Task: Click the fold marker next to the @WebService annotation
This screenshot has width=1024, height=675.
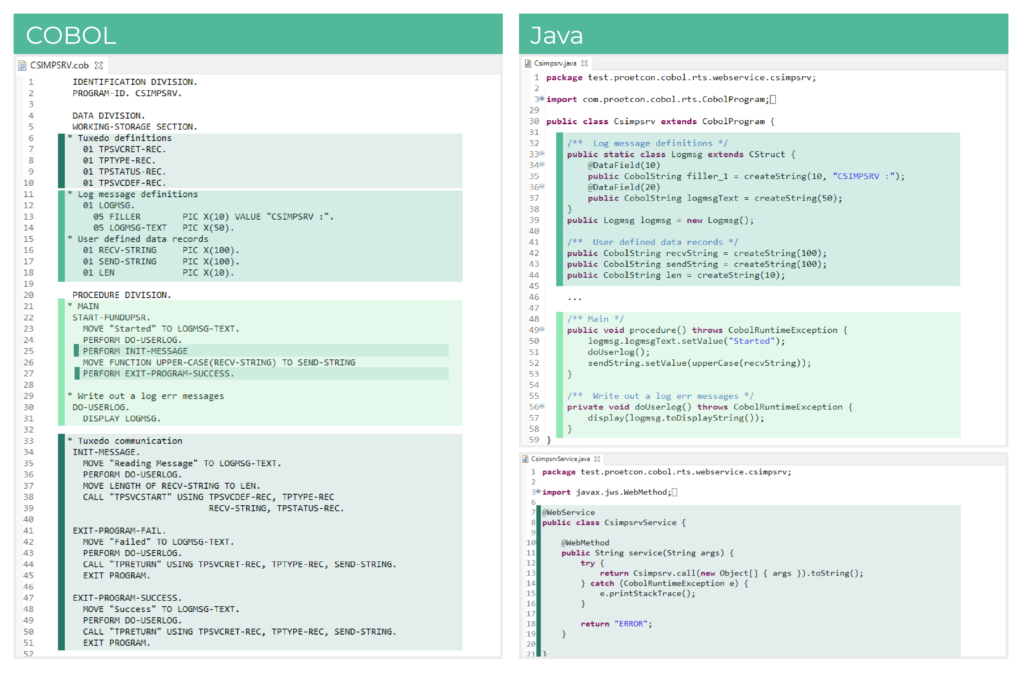Action: click(x=538, y=512)
